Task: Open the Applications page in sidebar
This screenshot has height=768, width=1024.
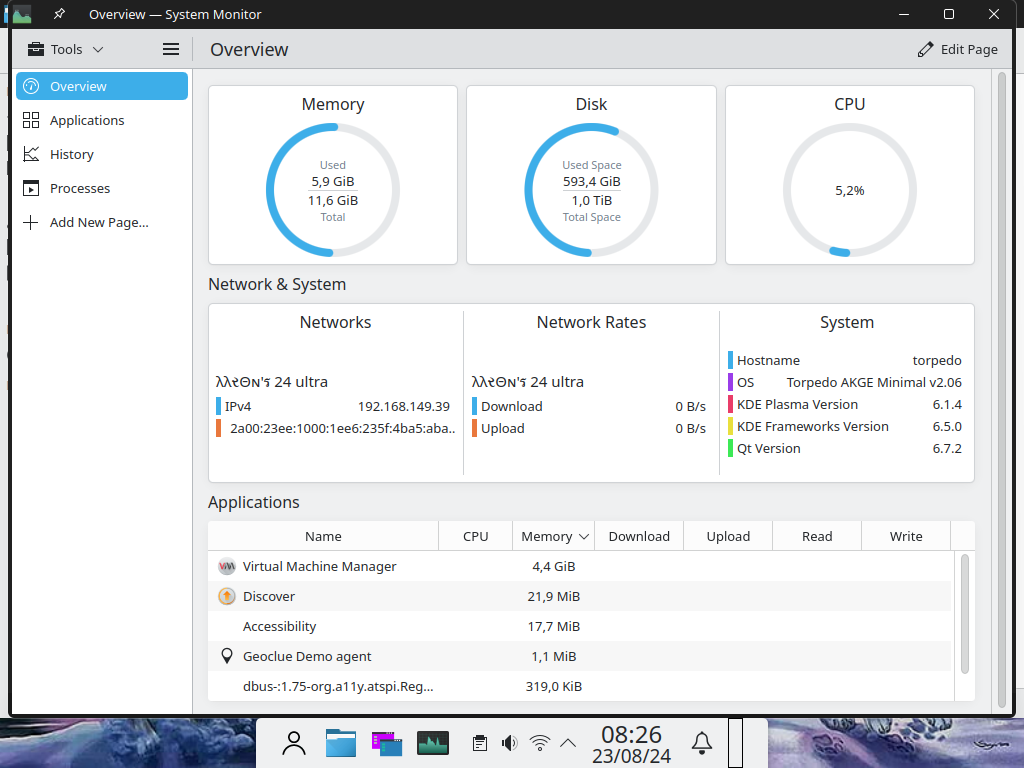Action: [102, 120]
